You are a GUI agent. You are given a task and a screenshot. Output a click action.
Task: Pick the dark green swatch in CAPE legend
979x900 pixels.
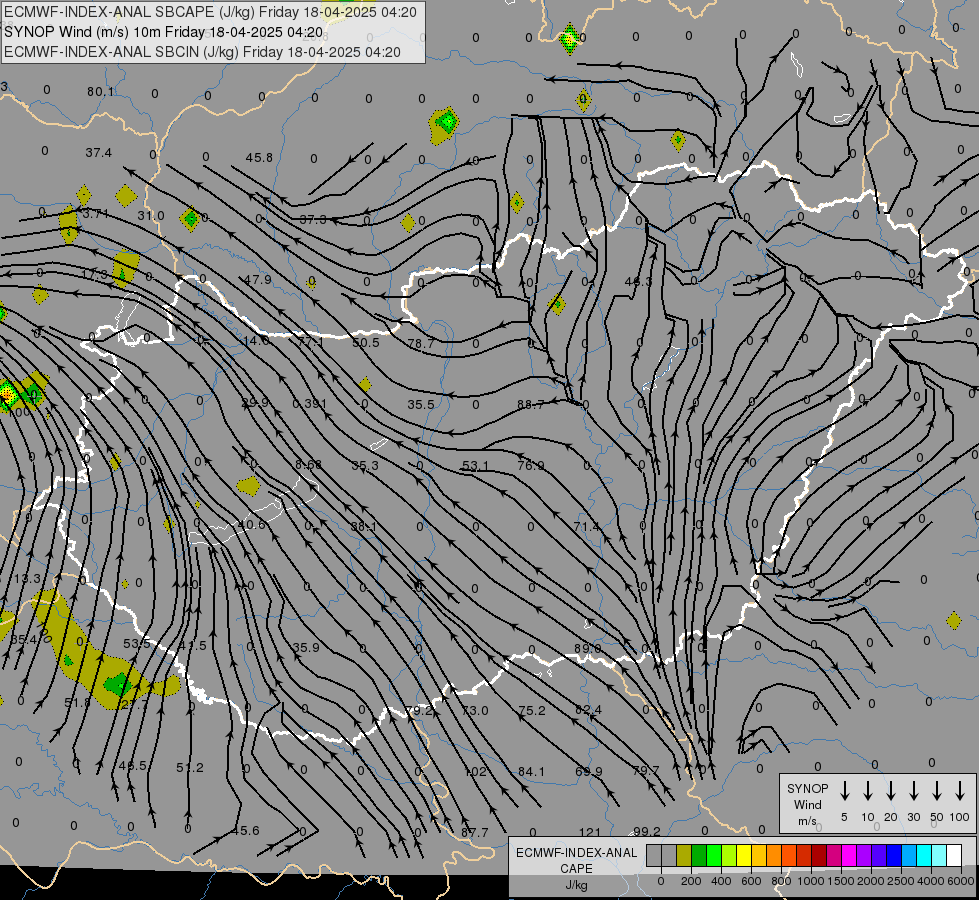pos(699,856)
